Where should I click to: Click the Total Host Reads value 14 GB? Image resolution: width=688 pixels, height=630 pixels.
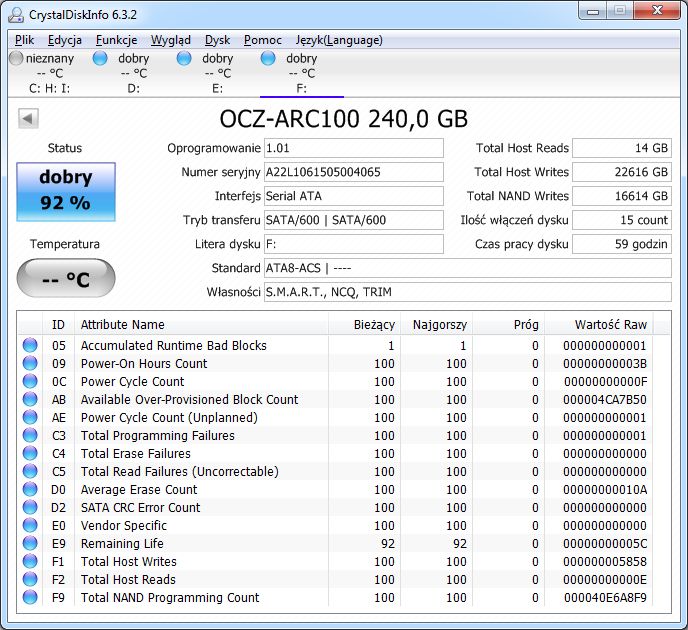click(x=622, y=148)
